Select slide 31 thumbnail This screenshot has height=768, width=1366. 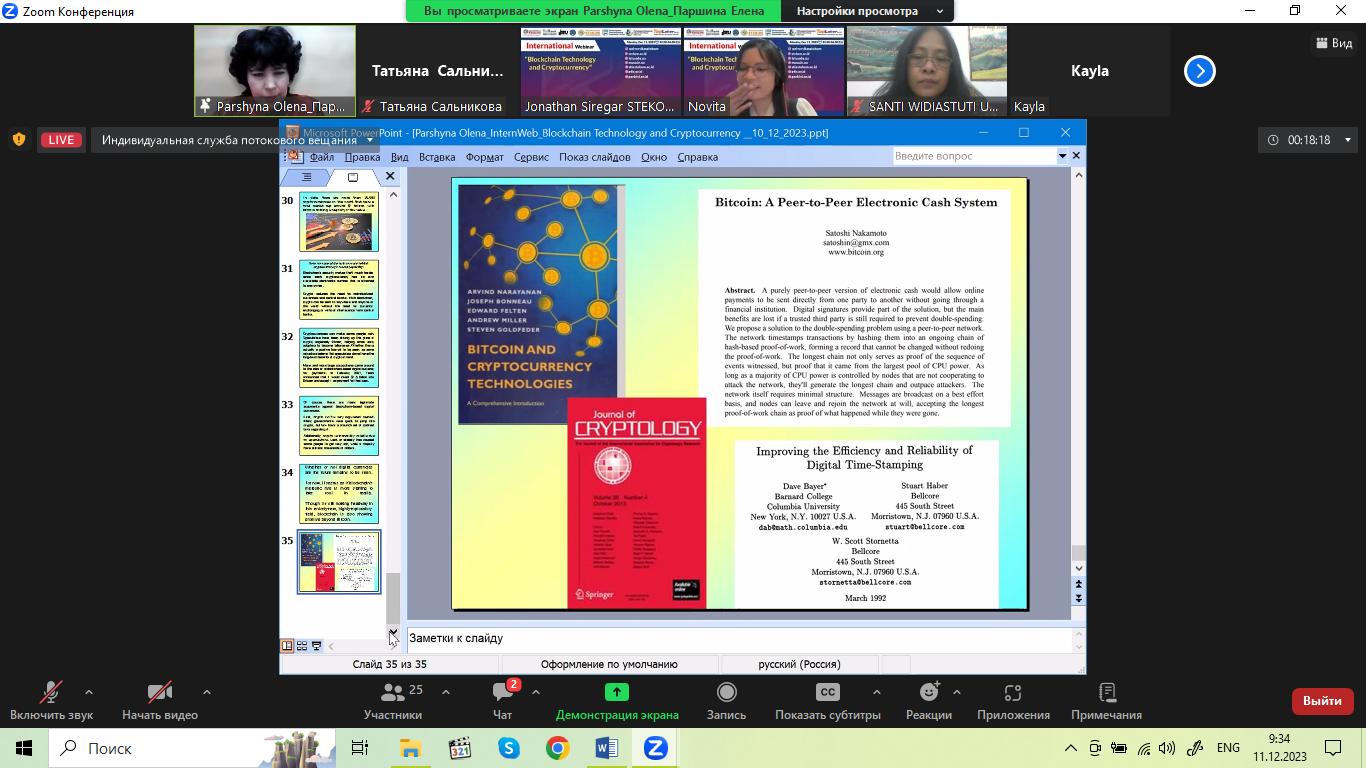(339, 289)
